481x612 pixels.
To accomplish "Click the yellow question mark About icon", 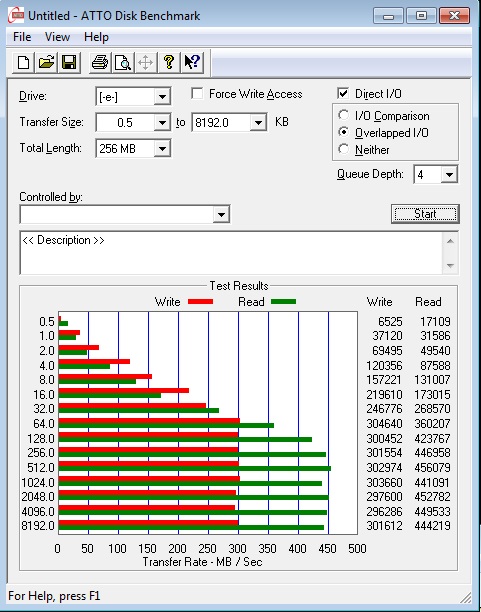I will [169, 62].
